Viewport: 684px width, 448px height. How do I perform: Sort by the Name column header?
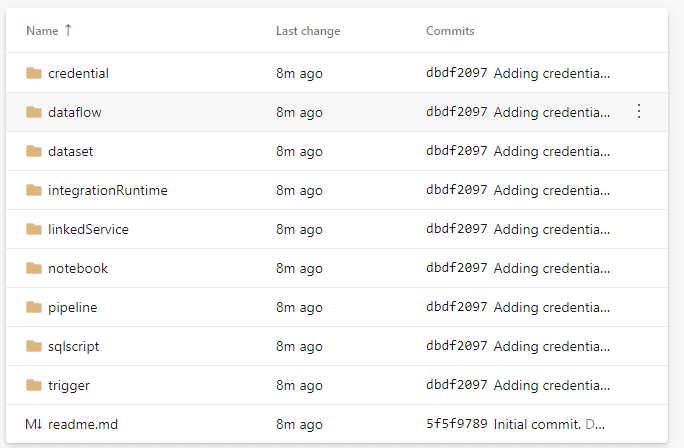coord(42,31)
